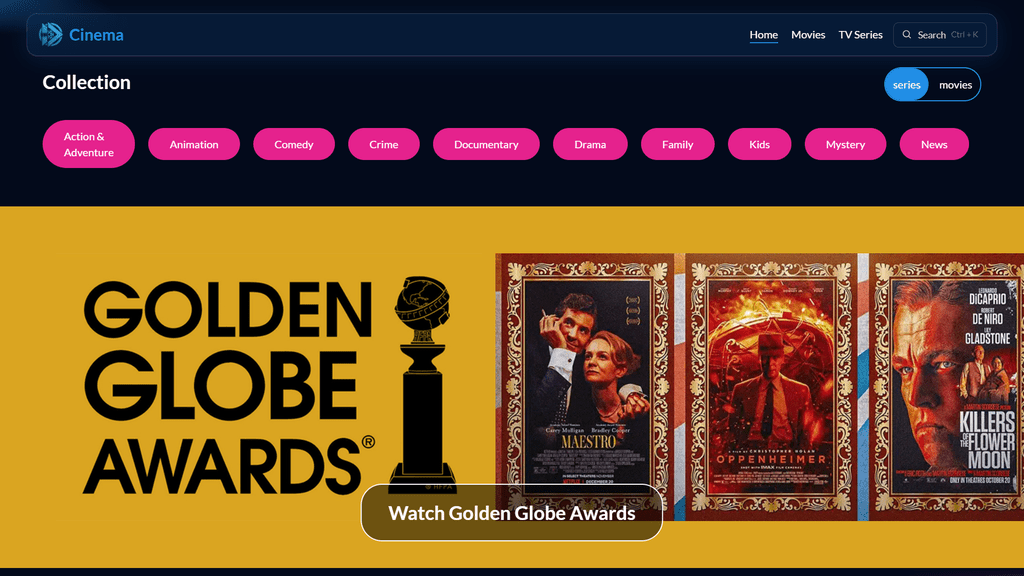Open the Movies nav item
The height and width of the screenshot is (576, 1024).
(x=808, y=35)
